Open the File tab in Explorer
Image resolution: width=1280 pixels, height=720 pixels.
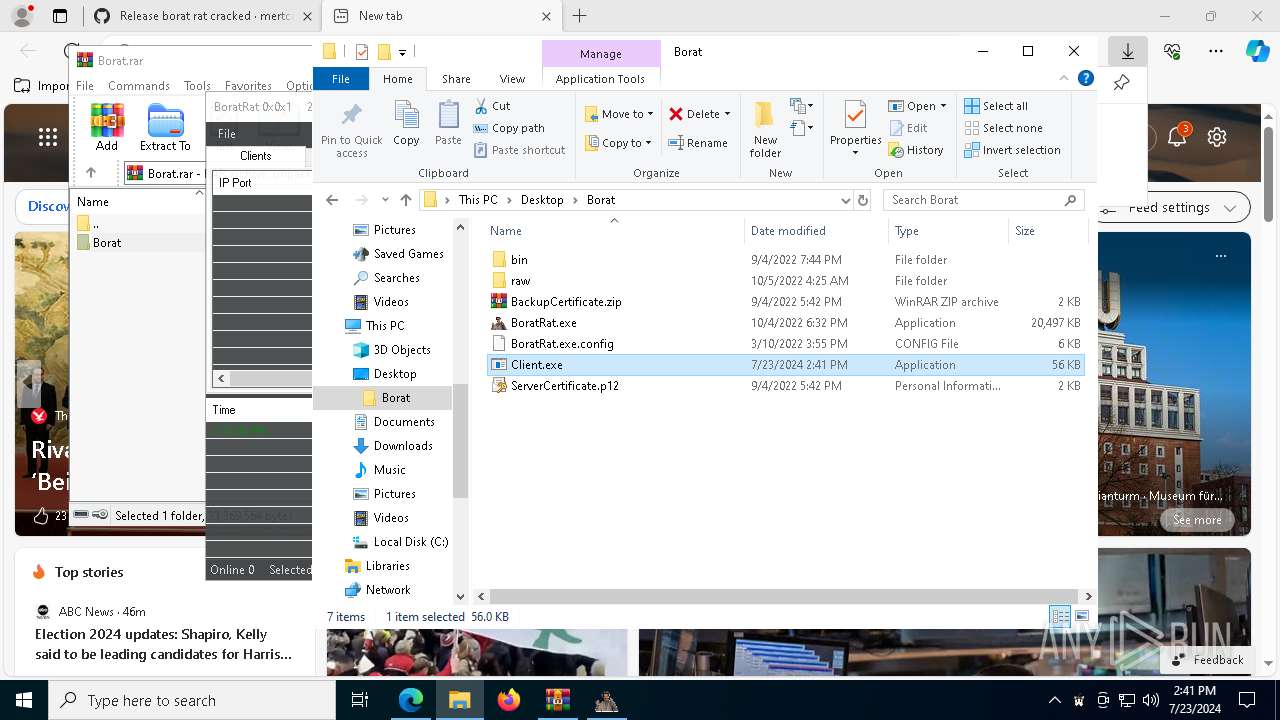pos(341,79)
